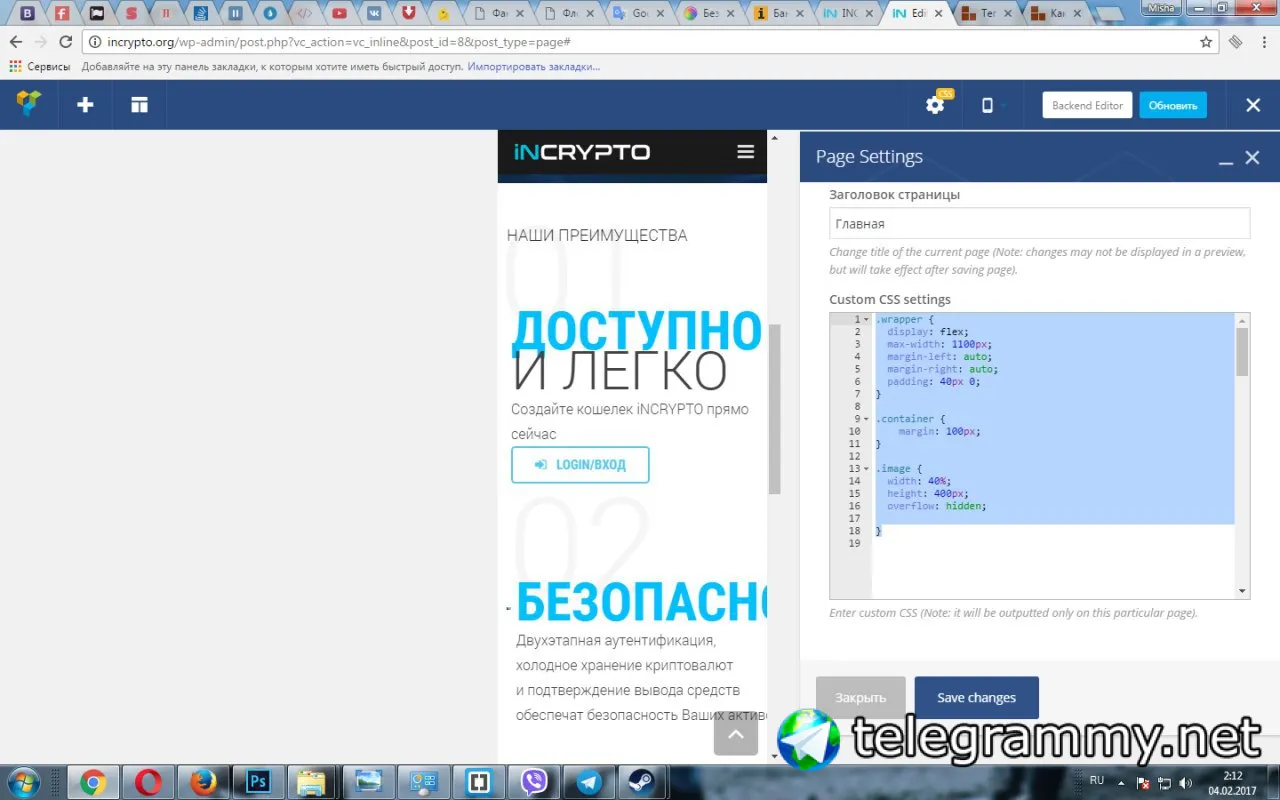Screen dimensions: 1280x800
Task: Open page settings gear icon
Action: (935, 105)
